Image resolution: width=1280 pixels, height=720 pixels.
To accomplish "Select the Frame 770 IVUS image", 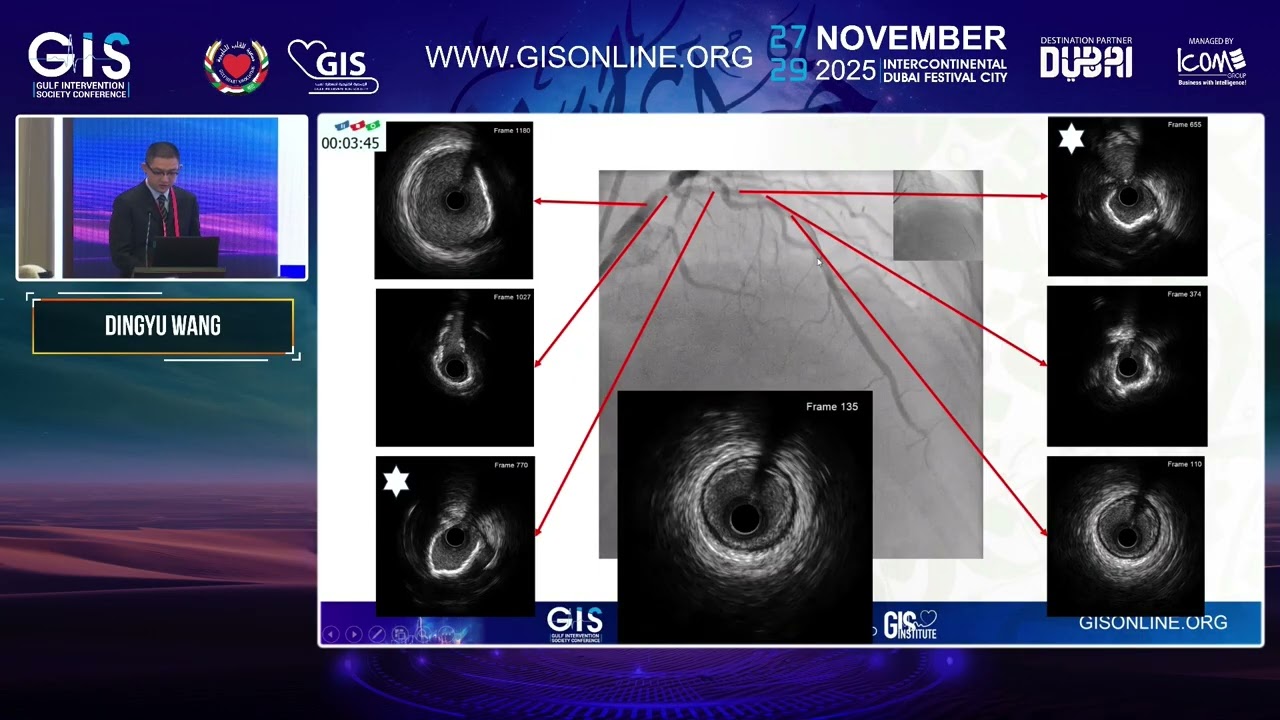I will click(455, 536).
